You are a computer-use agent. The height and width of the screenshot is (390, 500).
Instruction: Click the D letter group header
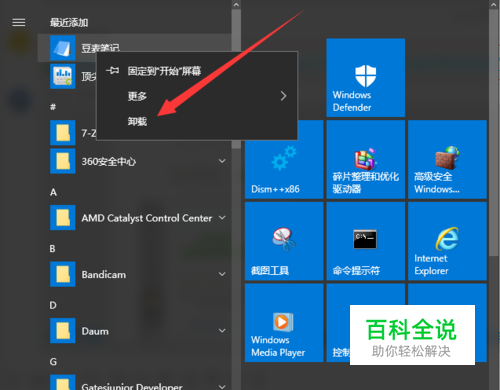pos(53,305)
